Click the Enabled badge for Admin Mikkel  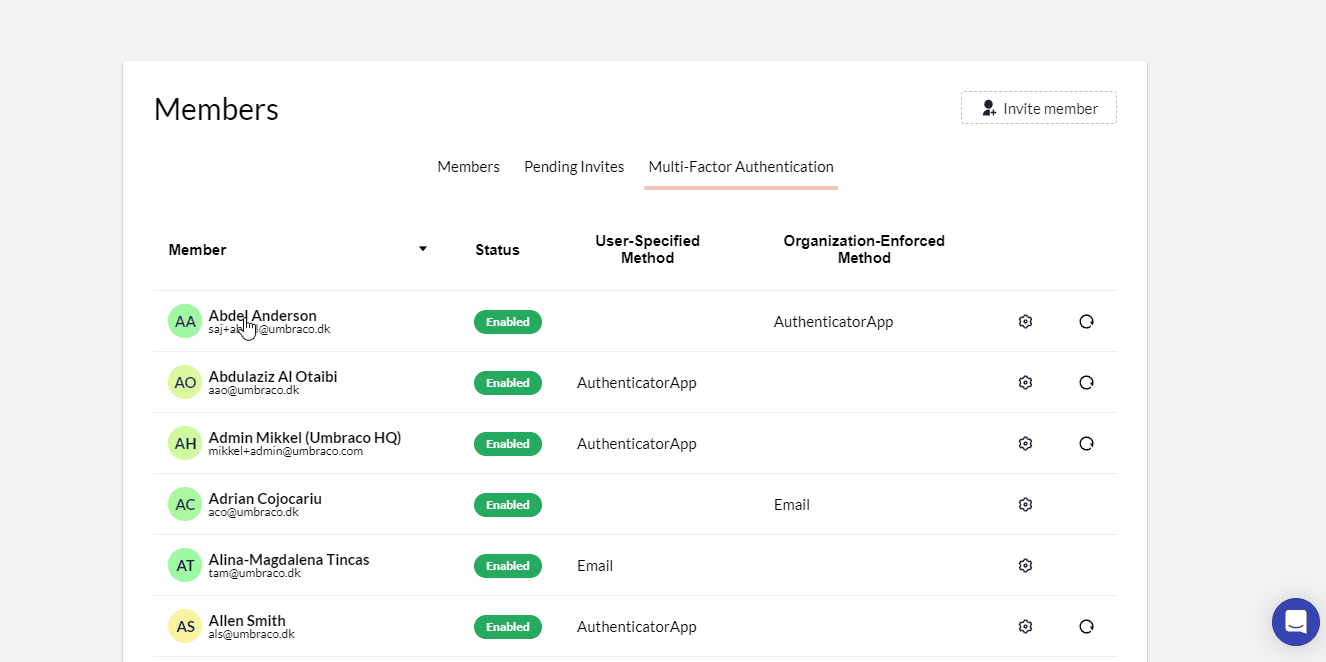pyautogui.click(x=508, y=444)
